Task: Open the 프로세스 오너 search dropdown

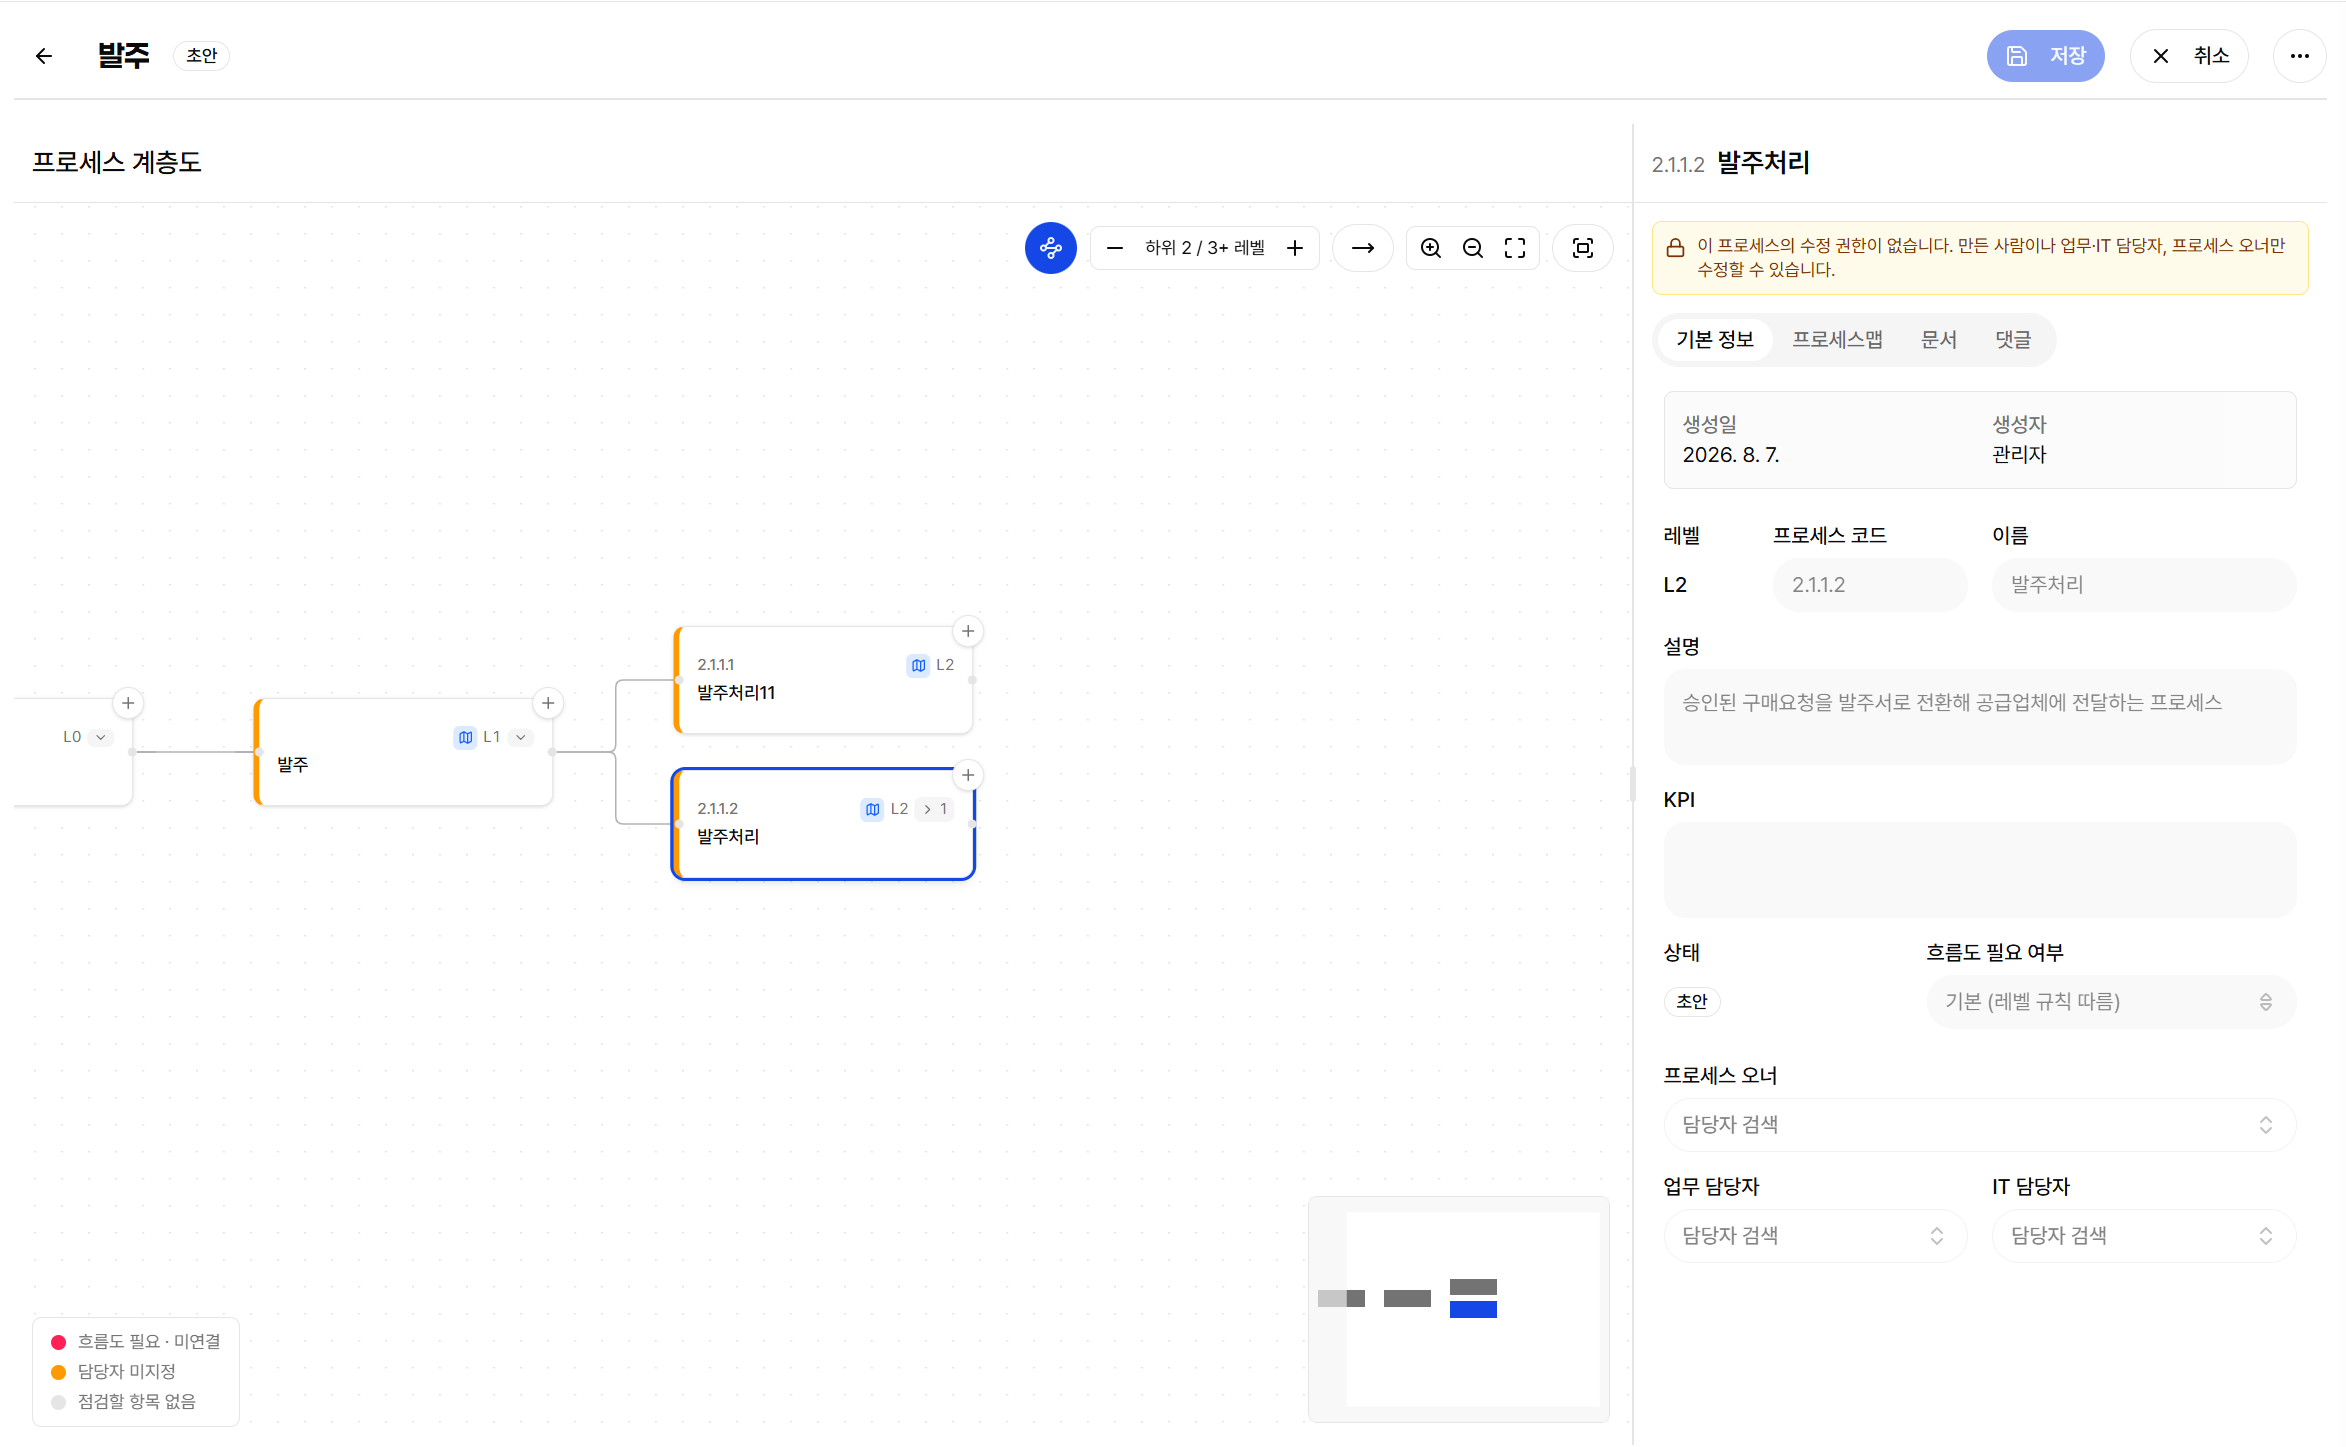Action: 1980,1125
